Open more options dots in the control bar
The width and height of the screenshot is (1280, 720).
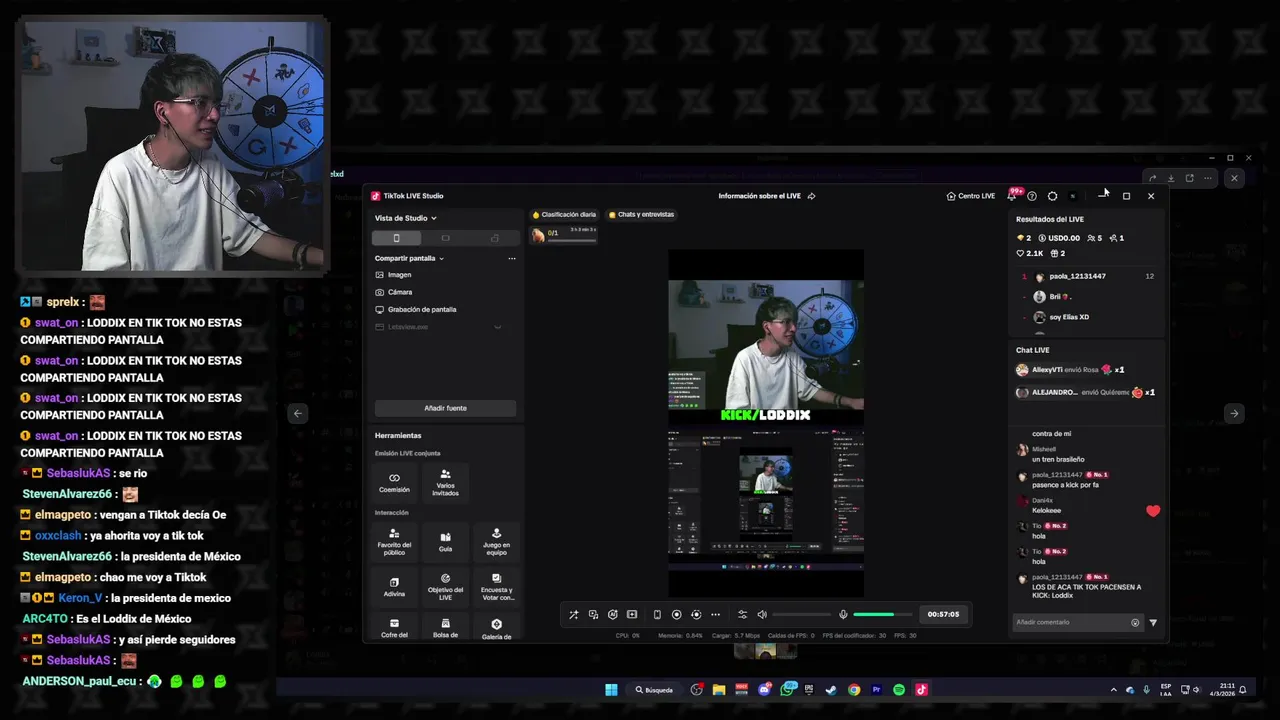pos(715,614)
